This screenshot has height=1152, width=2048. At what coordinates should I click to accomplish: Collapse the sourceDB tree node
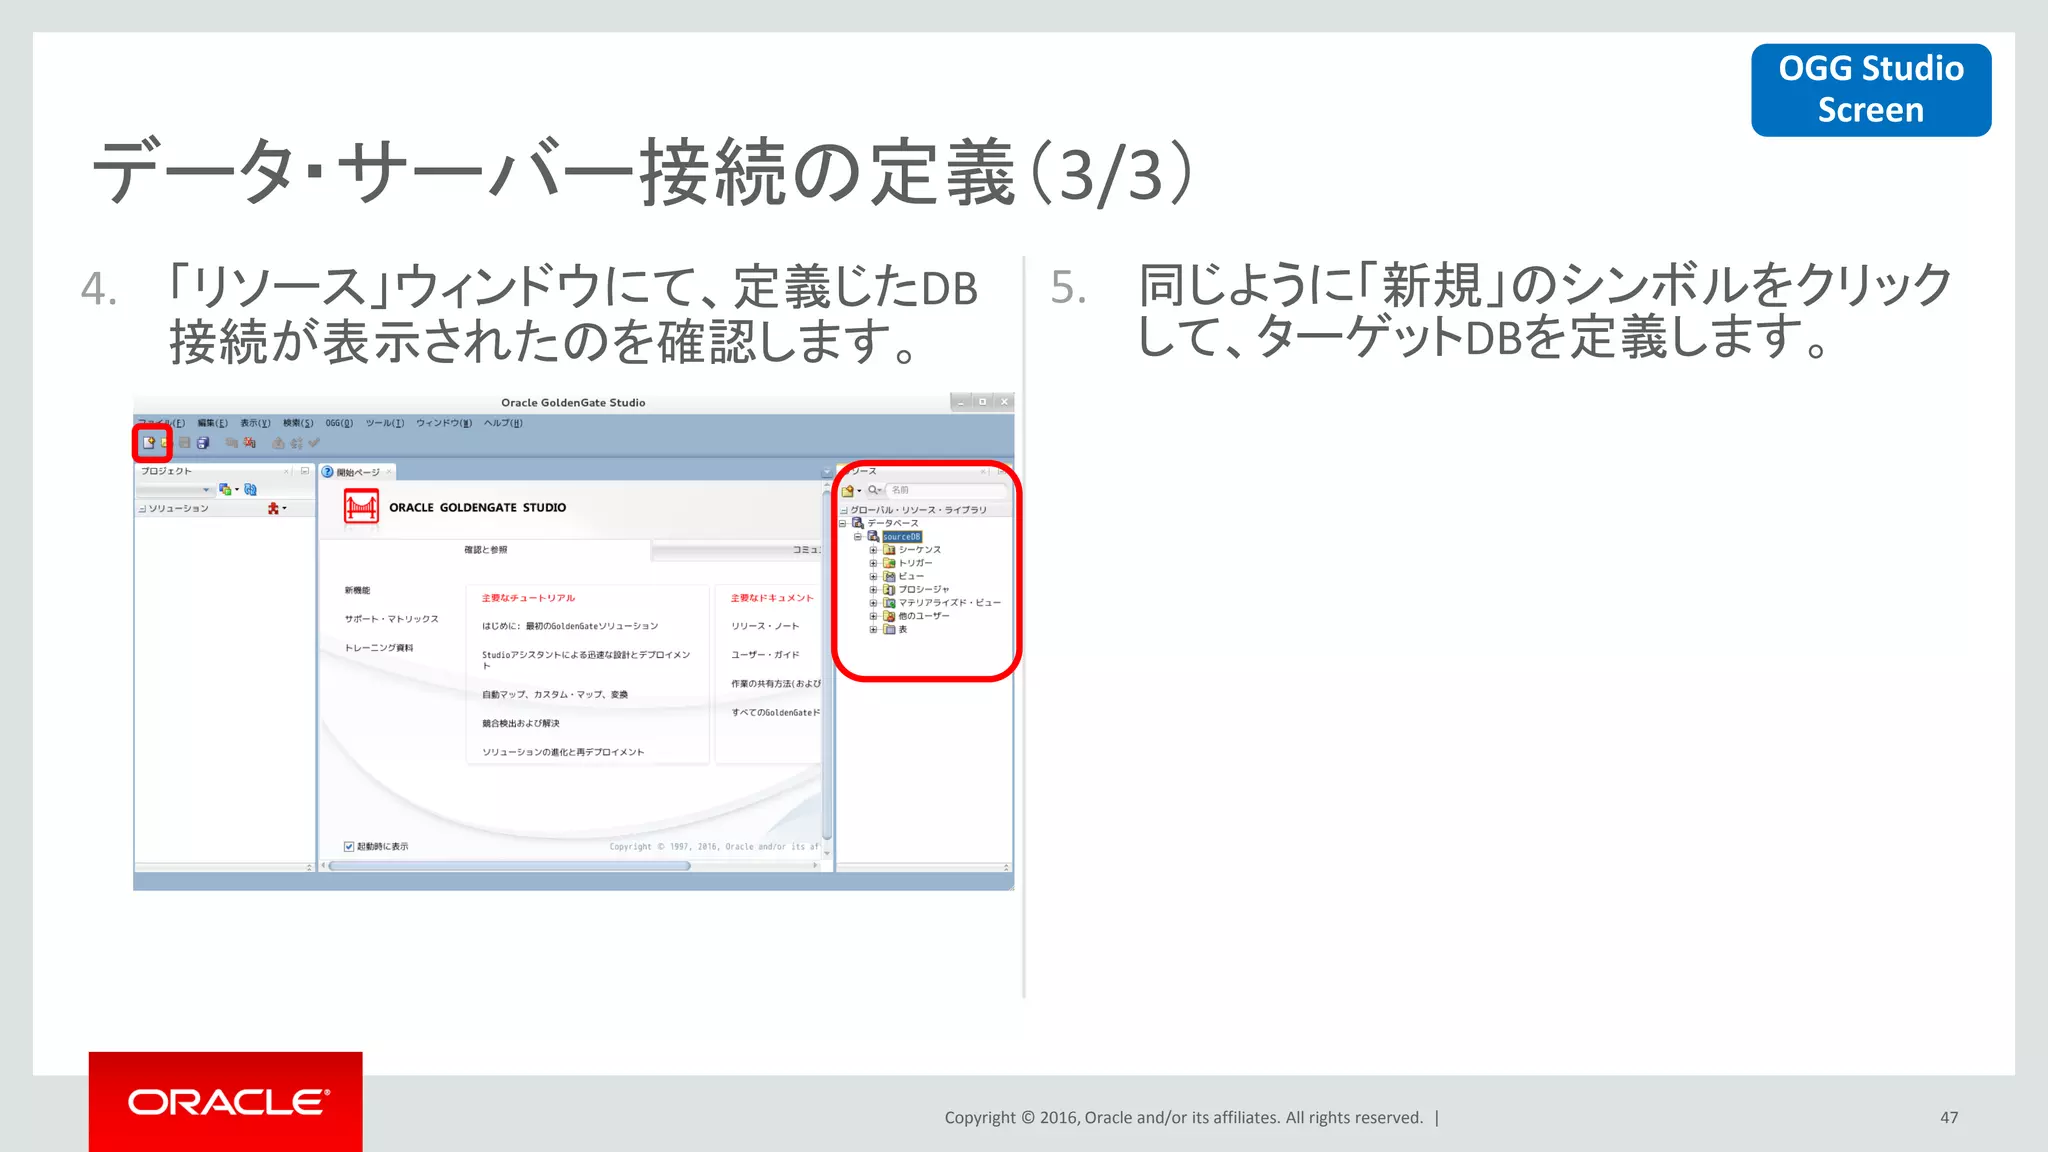[858, 536]
